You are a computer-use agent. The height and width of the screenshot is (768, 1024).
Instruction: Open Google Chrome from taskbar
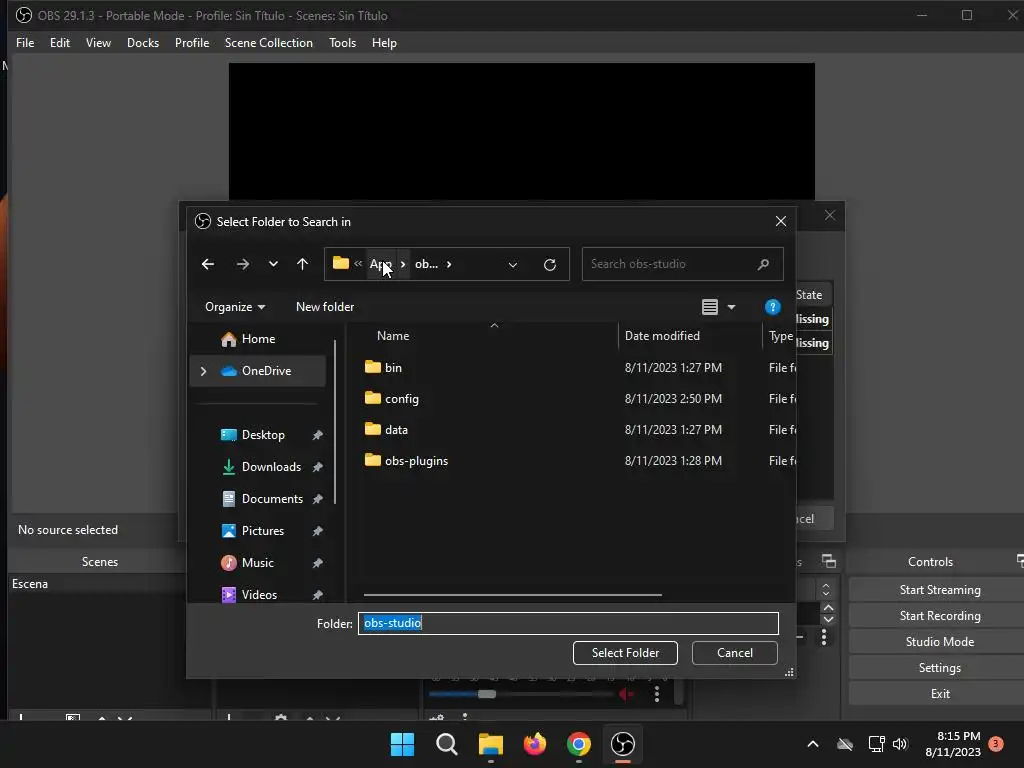tap(579, 744)
